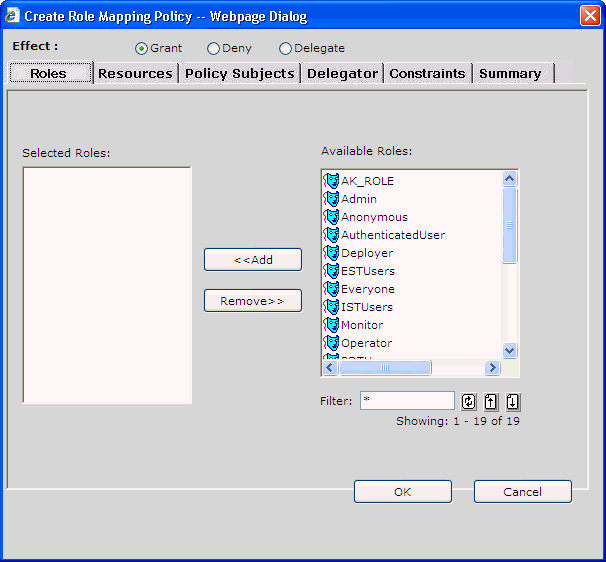Click the Admin role icon
Screen dimensions: 606x562
point(331,199)
